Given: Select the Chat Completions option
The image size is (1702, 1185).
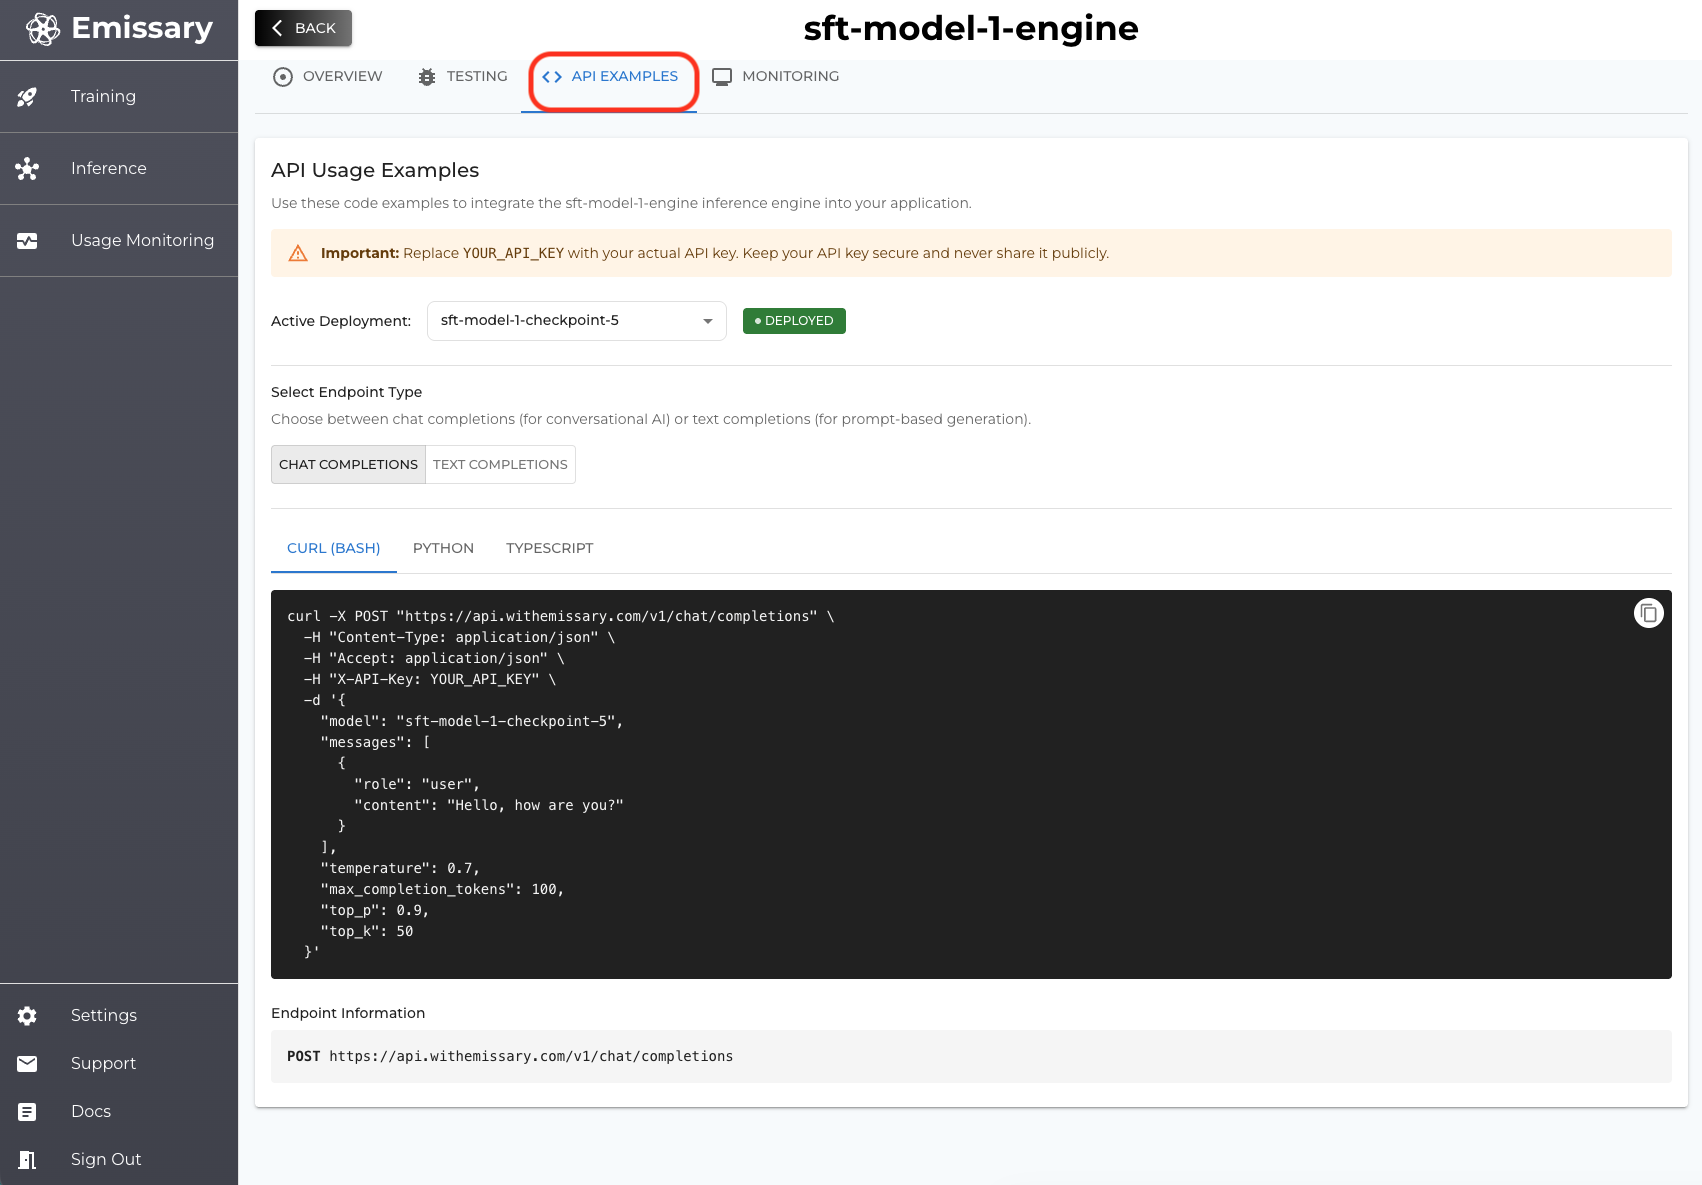Looking at the screenshot, I should pos(348,464).
